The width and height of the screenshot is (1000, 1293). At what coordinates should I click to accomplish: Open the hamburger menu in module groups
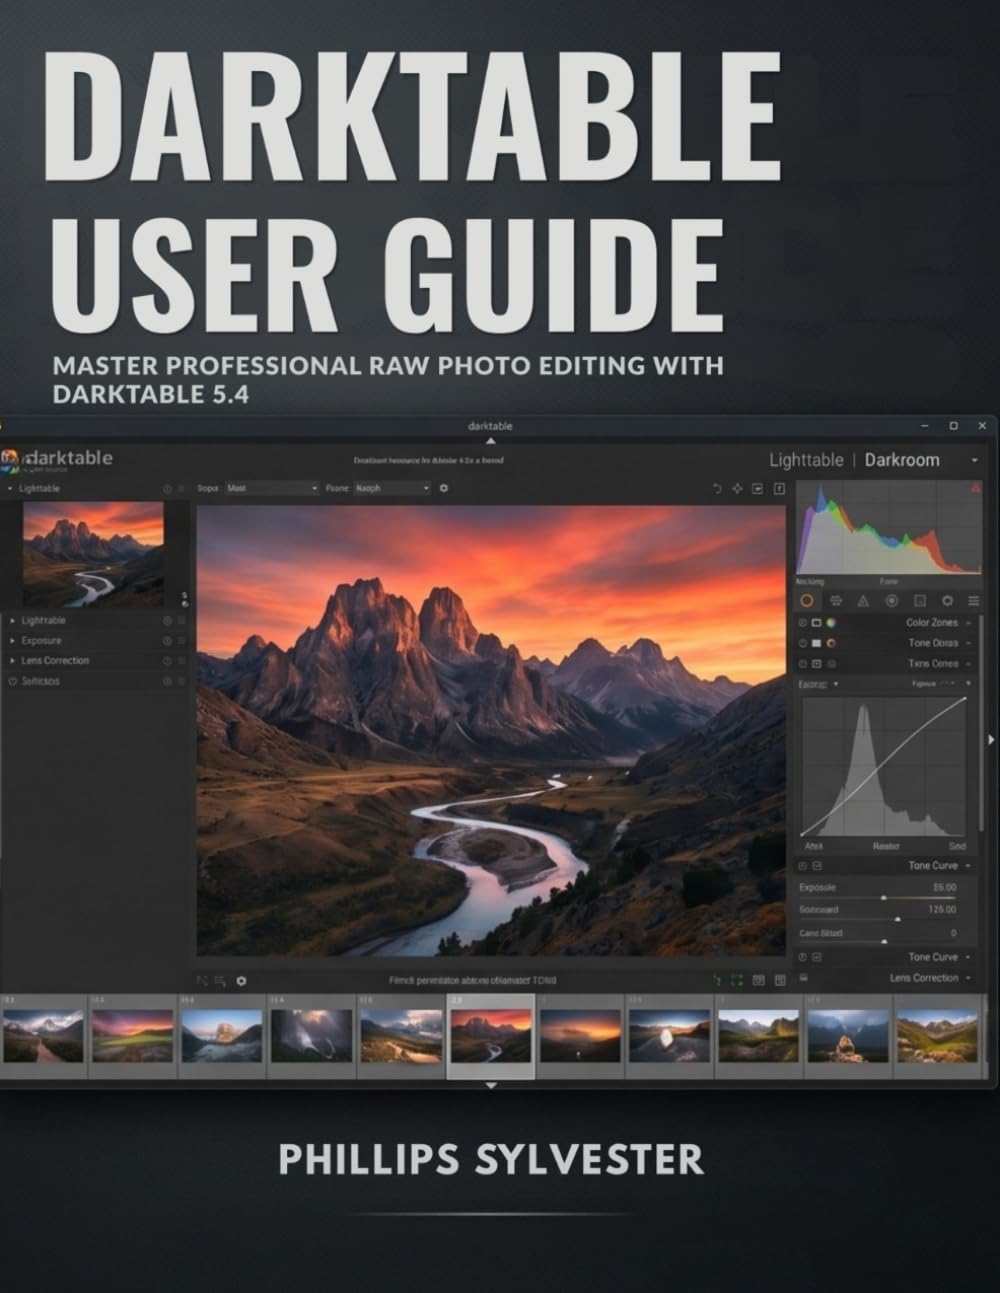pos(974,601)
